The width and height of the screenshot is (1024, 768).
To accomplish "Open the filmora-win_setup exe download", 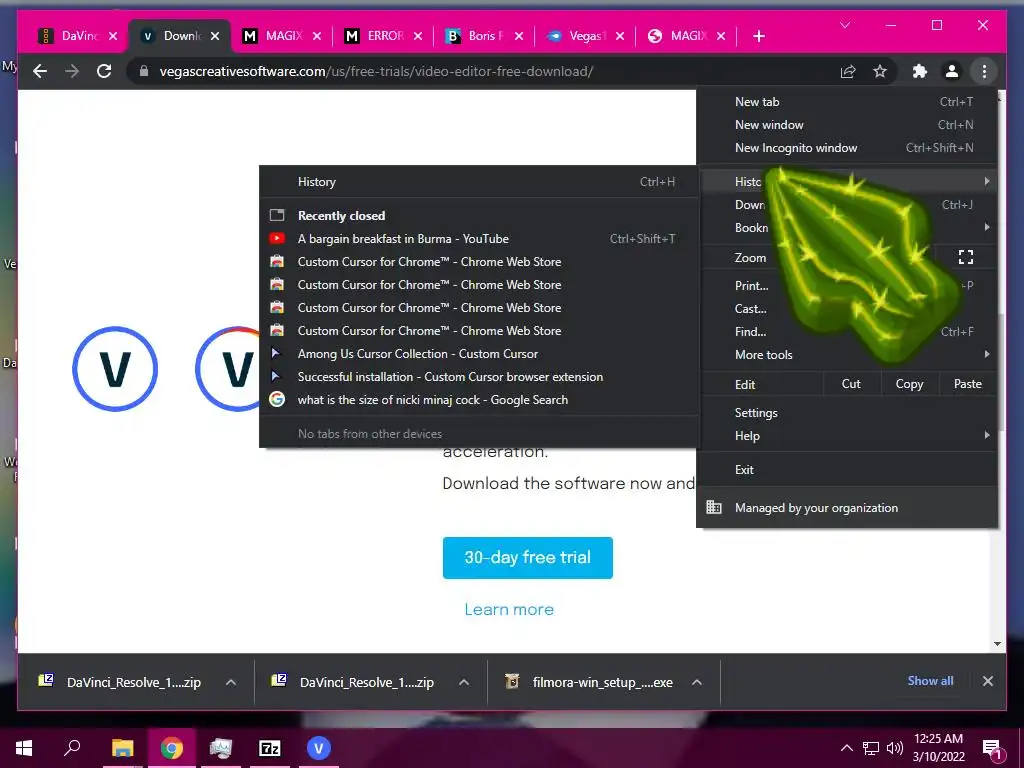I will click(602, 682).
